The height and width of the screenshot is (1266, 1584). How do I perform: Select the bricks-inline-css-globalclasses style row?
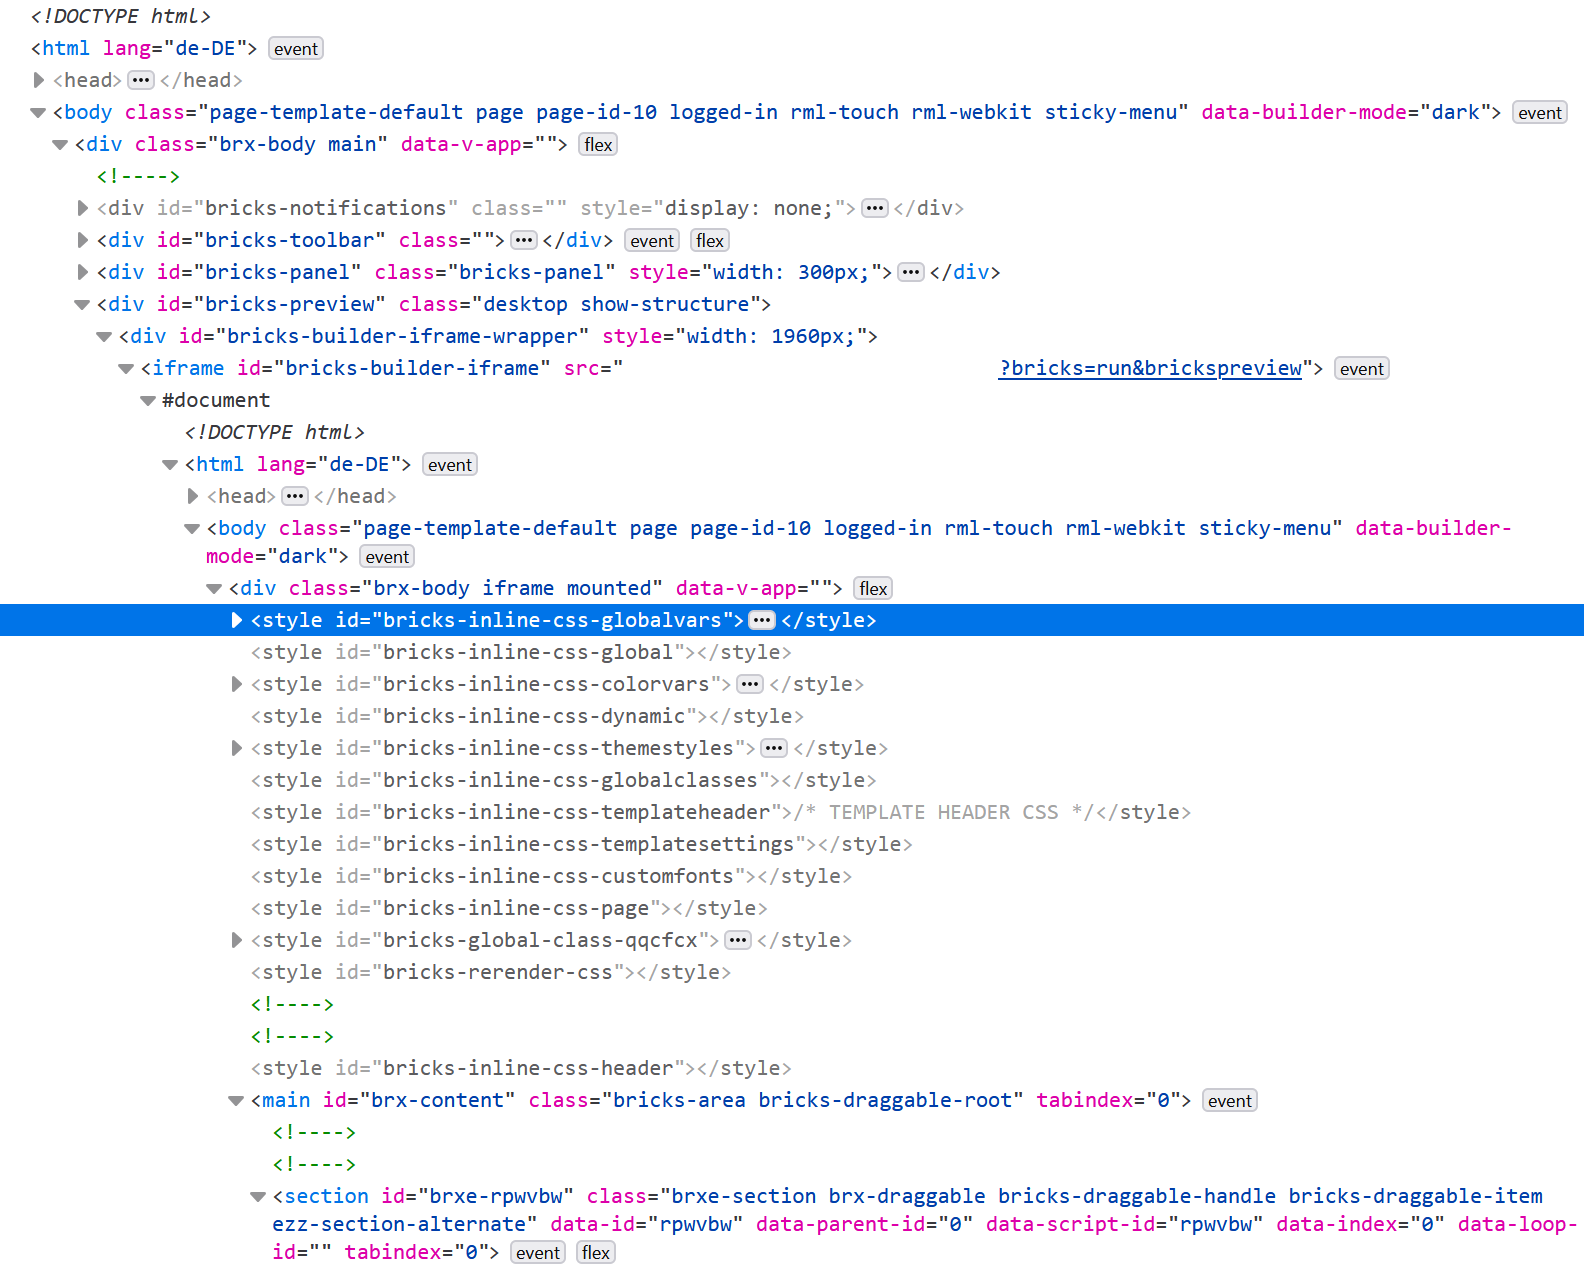point(792,780)
